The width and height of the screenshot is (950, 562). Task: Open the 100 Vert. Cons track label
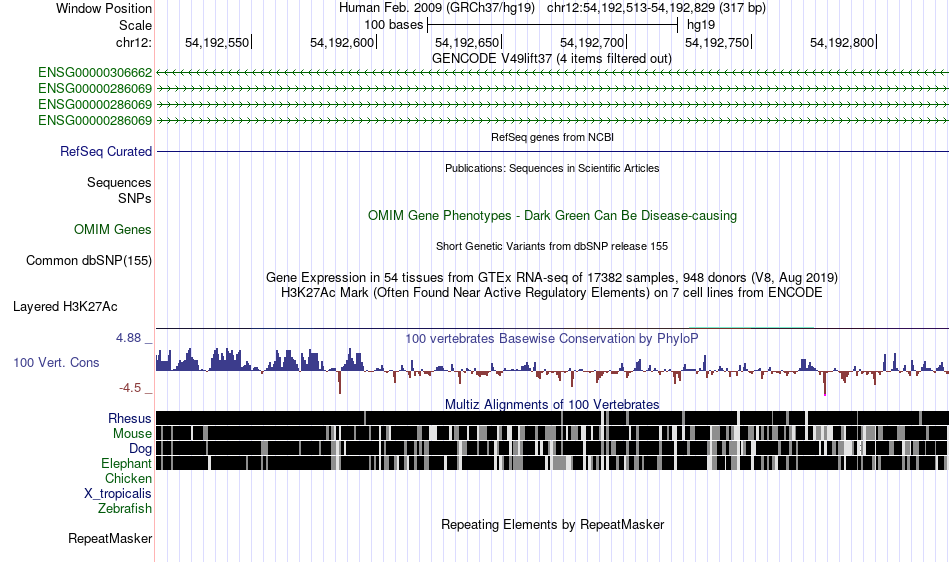pyautogui.click(x=56, y=362)
